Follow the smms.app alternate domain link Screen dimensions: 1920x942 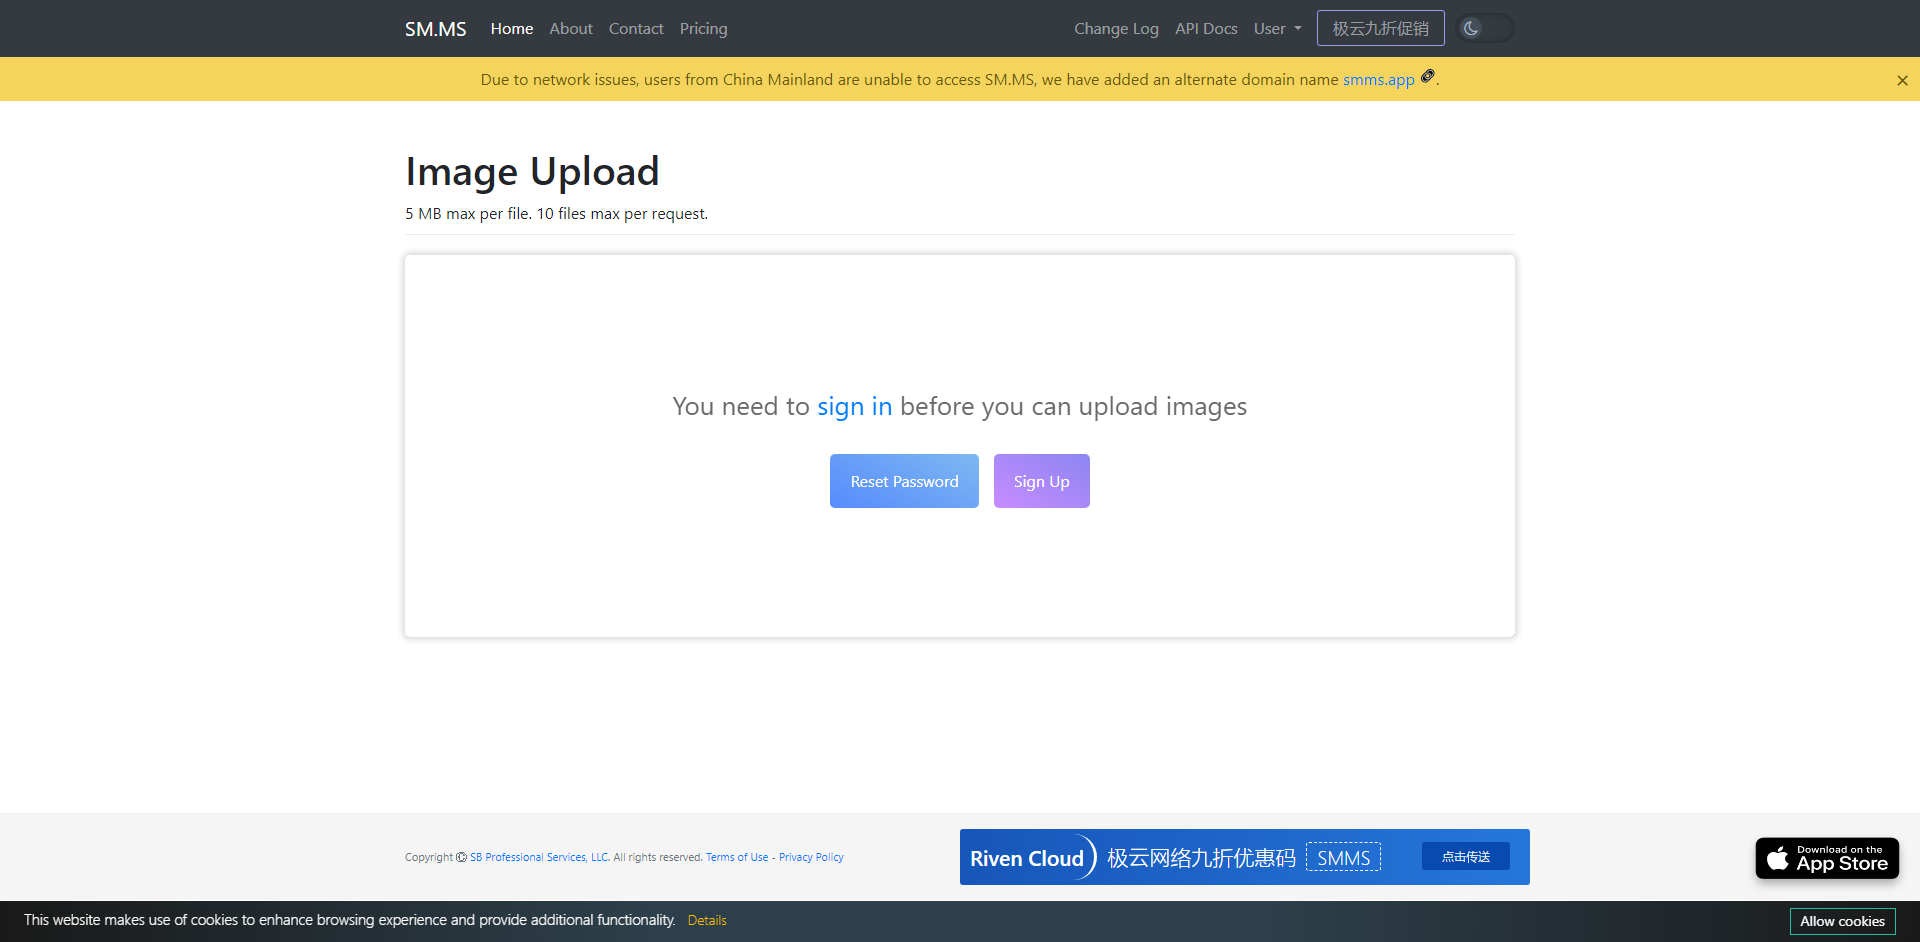(1378, 80)
